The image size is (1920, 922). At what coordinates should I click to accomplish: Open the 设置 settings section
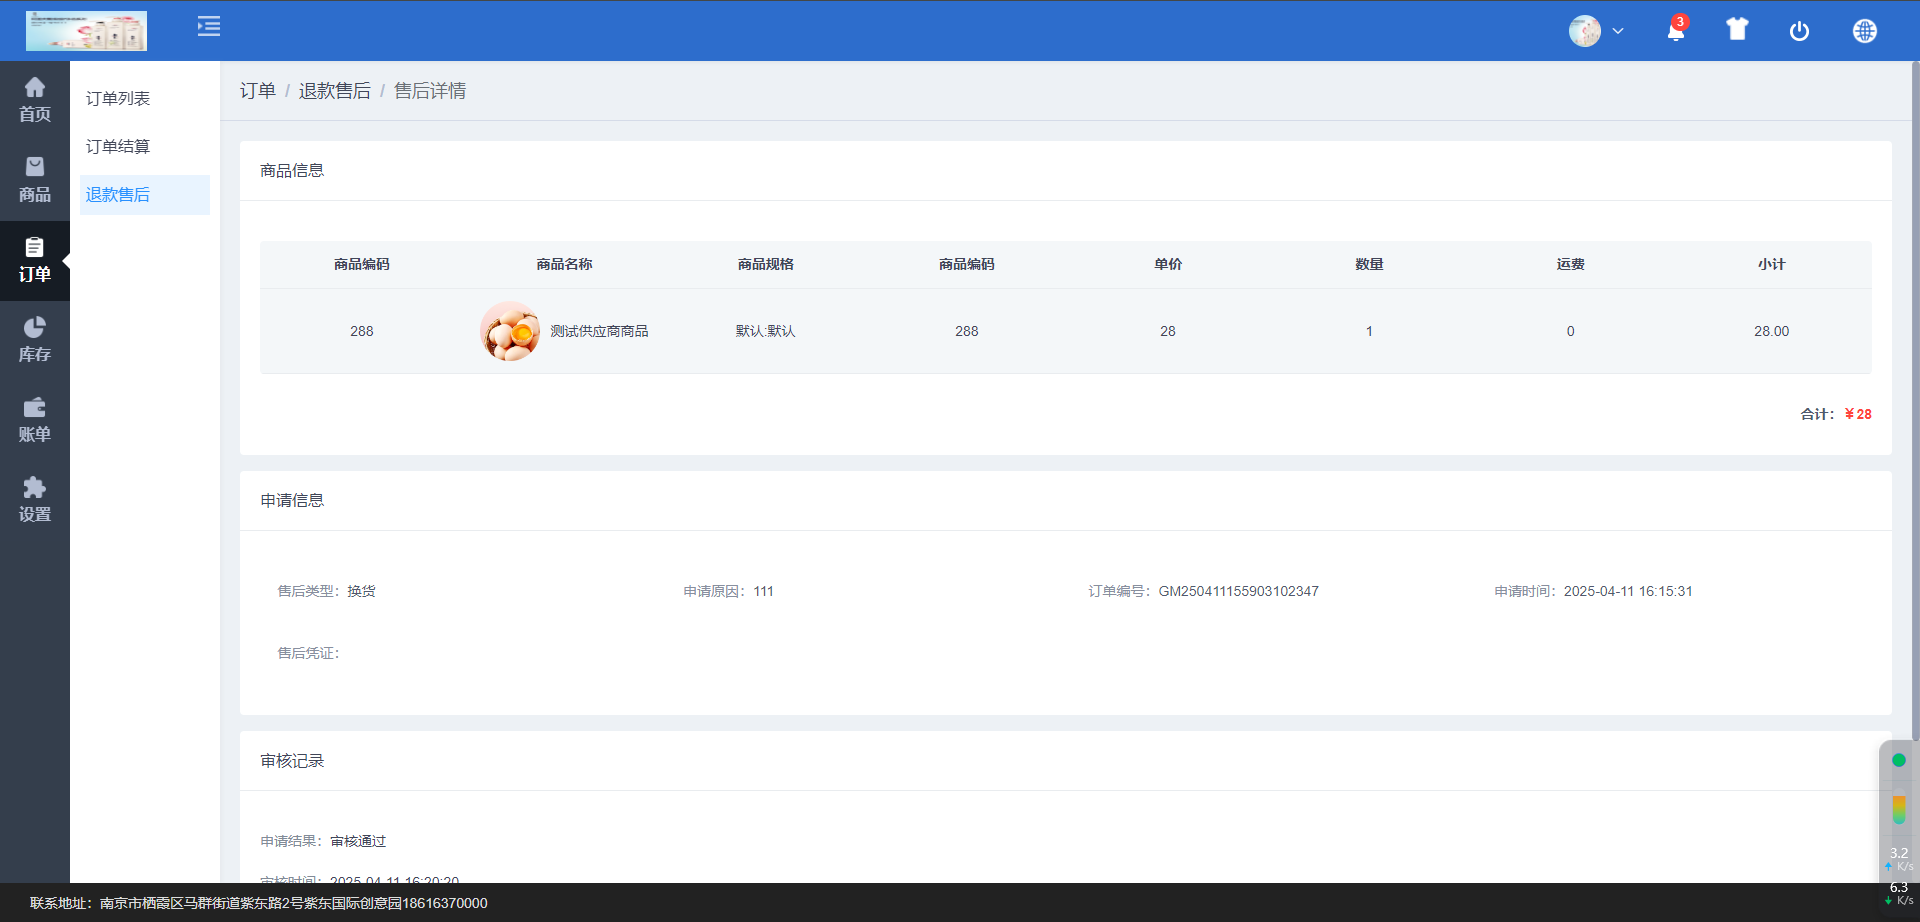pyautogui.click(x=35, y=500)
